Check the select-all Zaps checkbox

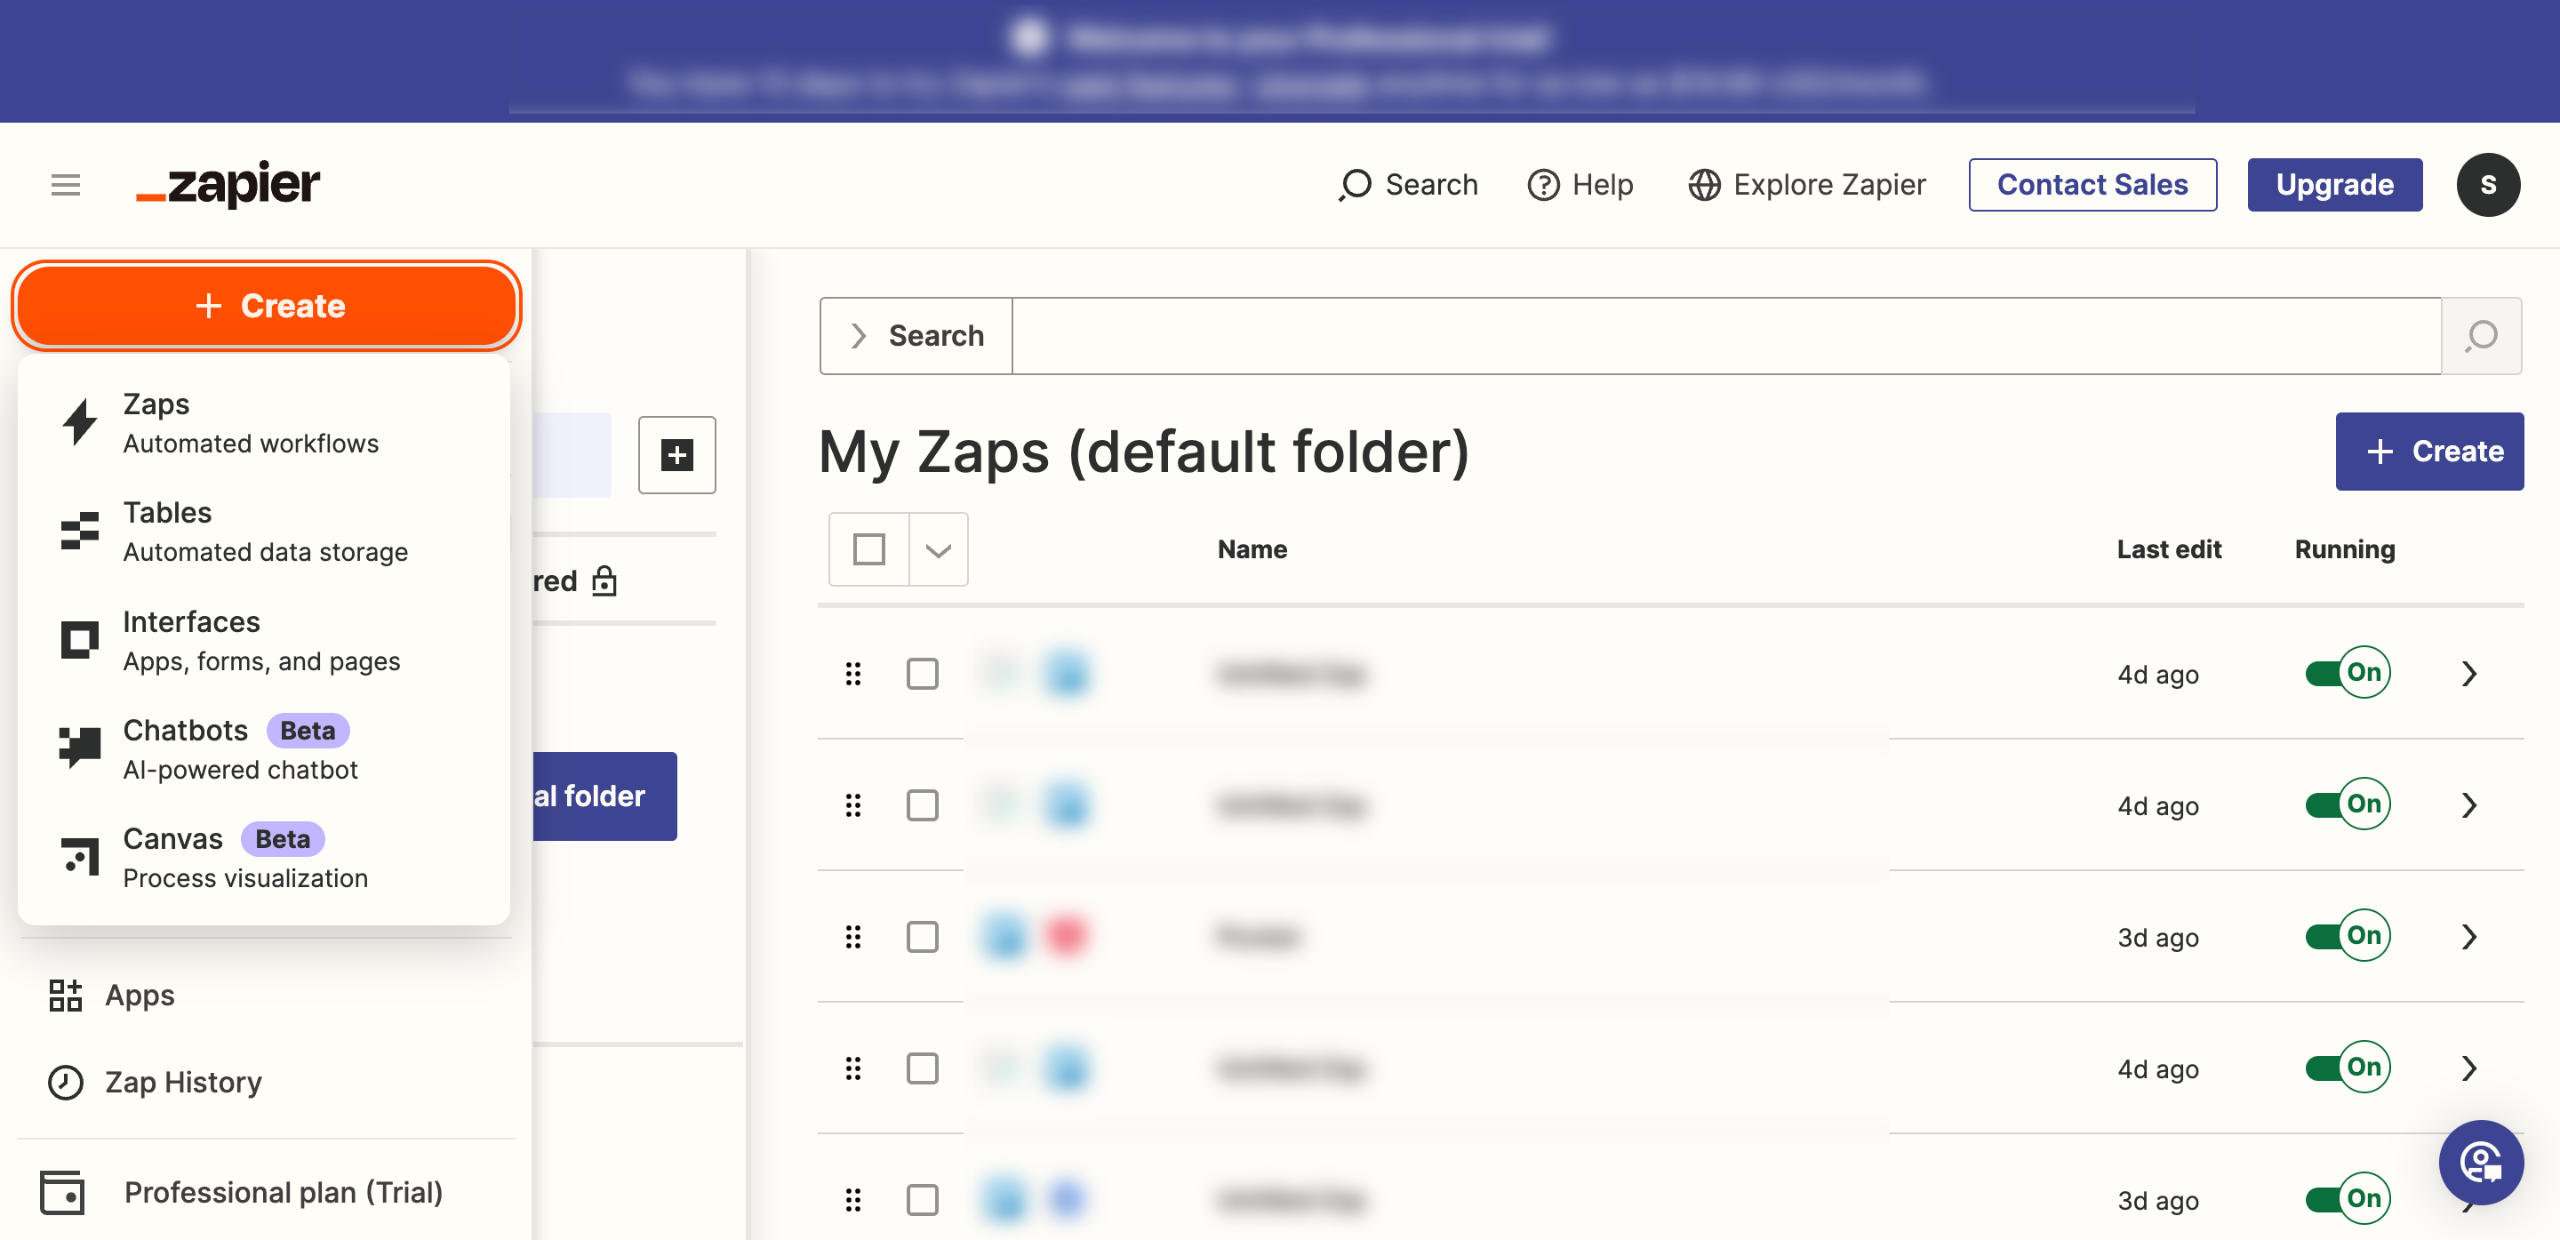click(x=869, y=549)
